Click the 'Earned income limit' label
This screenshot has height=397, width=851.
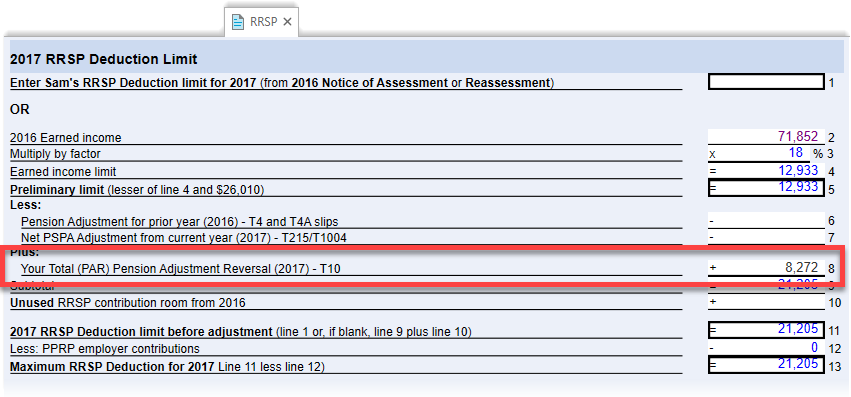63,172
